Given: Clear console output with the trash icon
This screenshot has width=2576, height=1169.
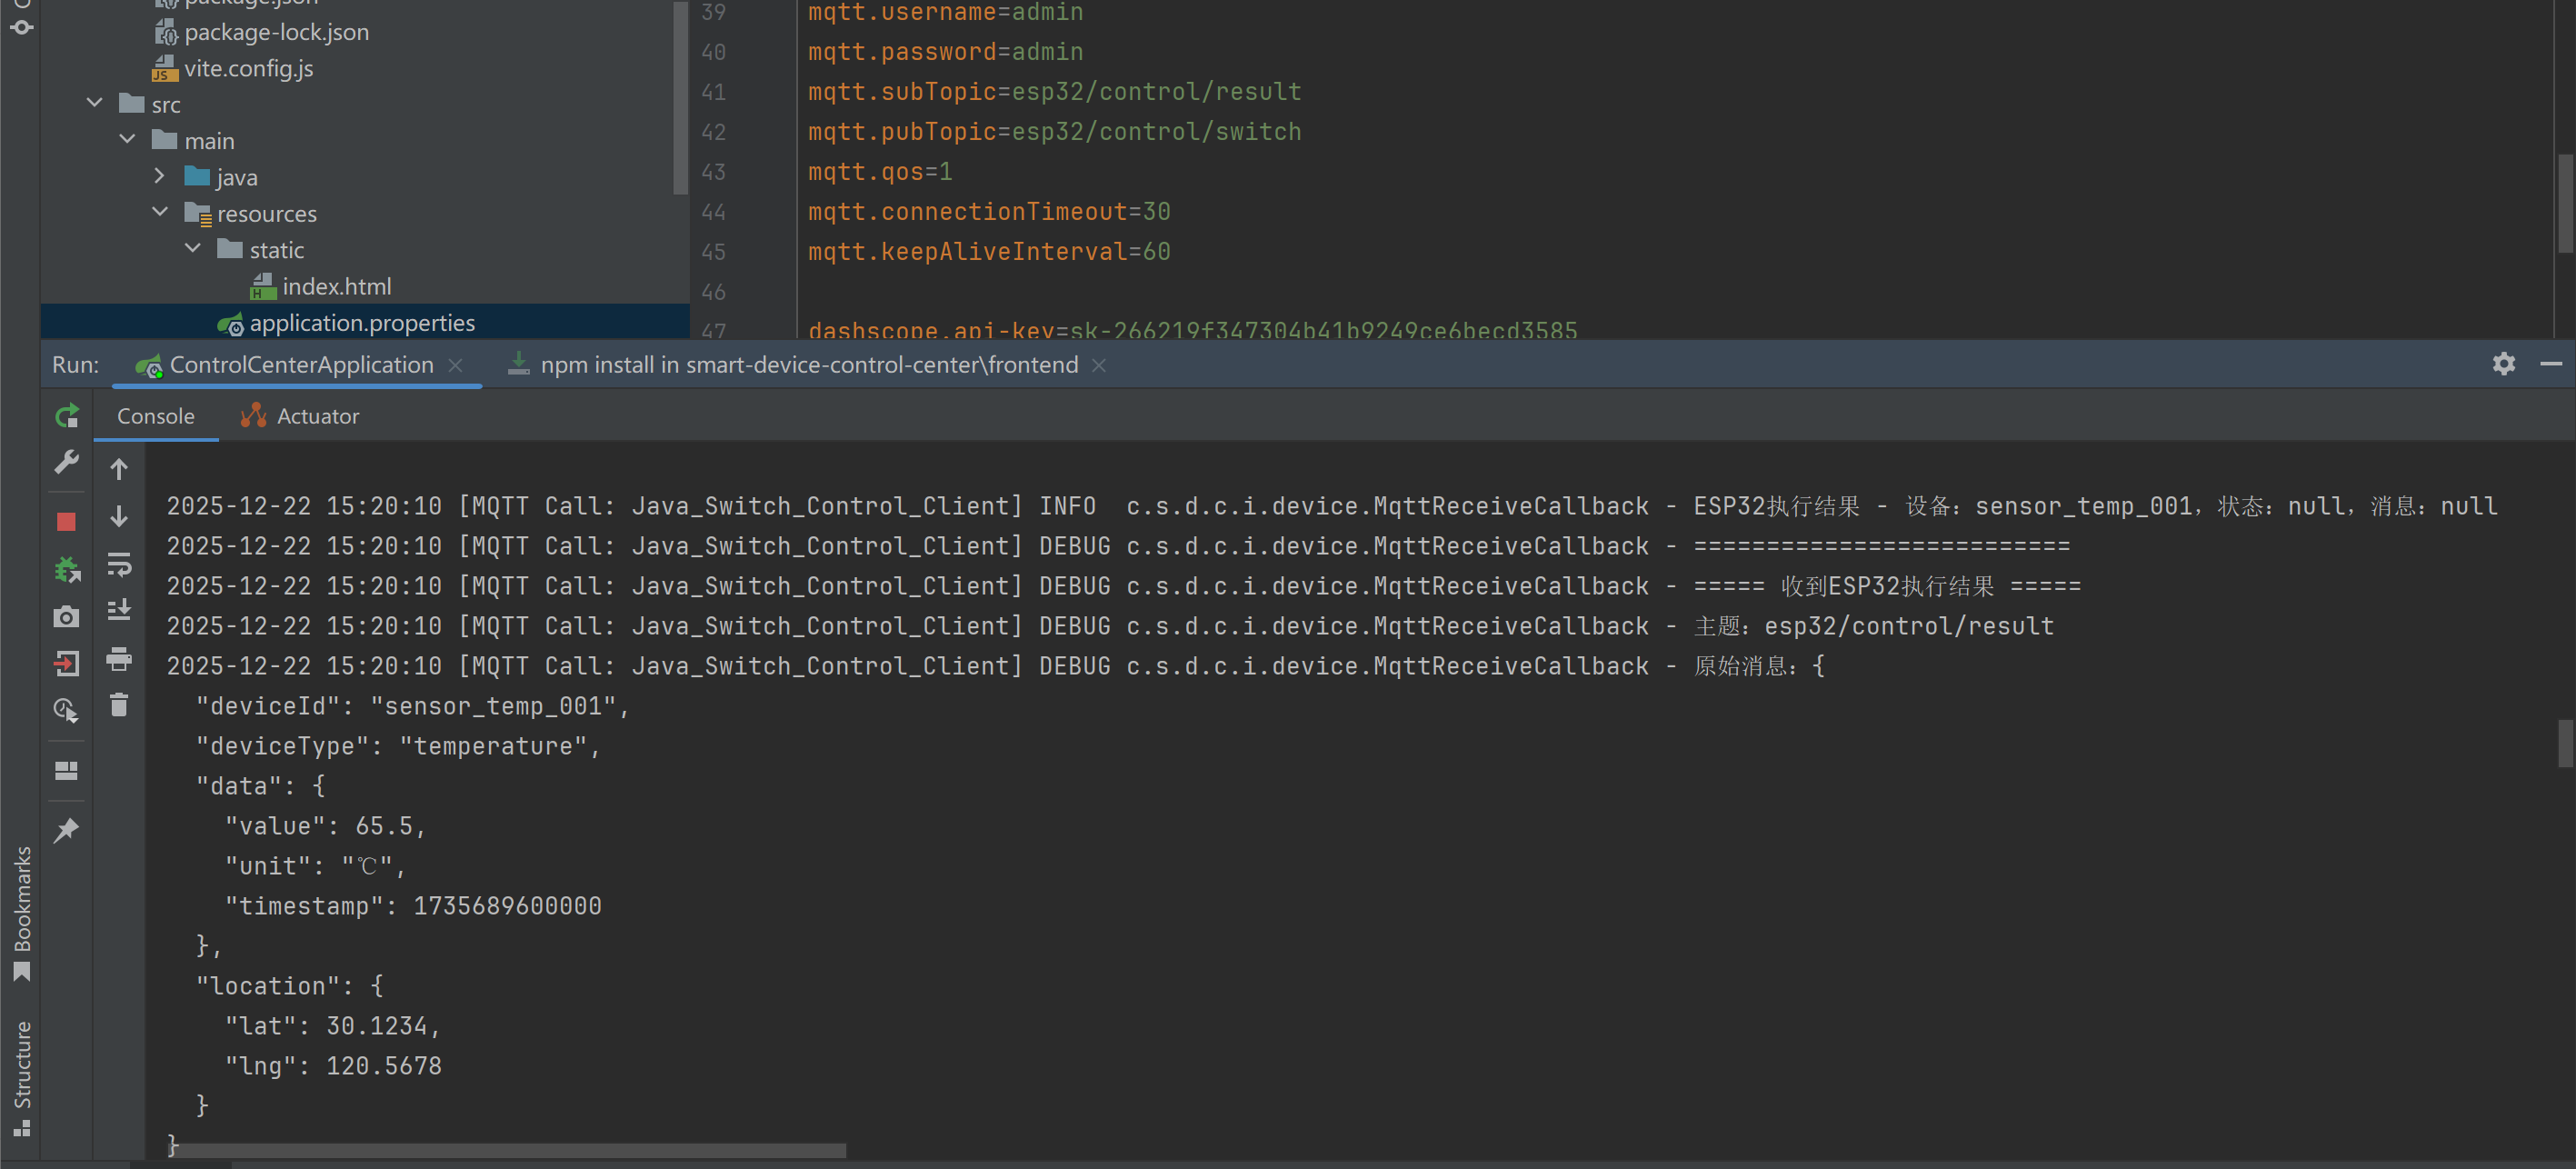Looking at the screenshot, I should click(119, 705).
